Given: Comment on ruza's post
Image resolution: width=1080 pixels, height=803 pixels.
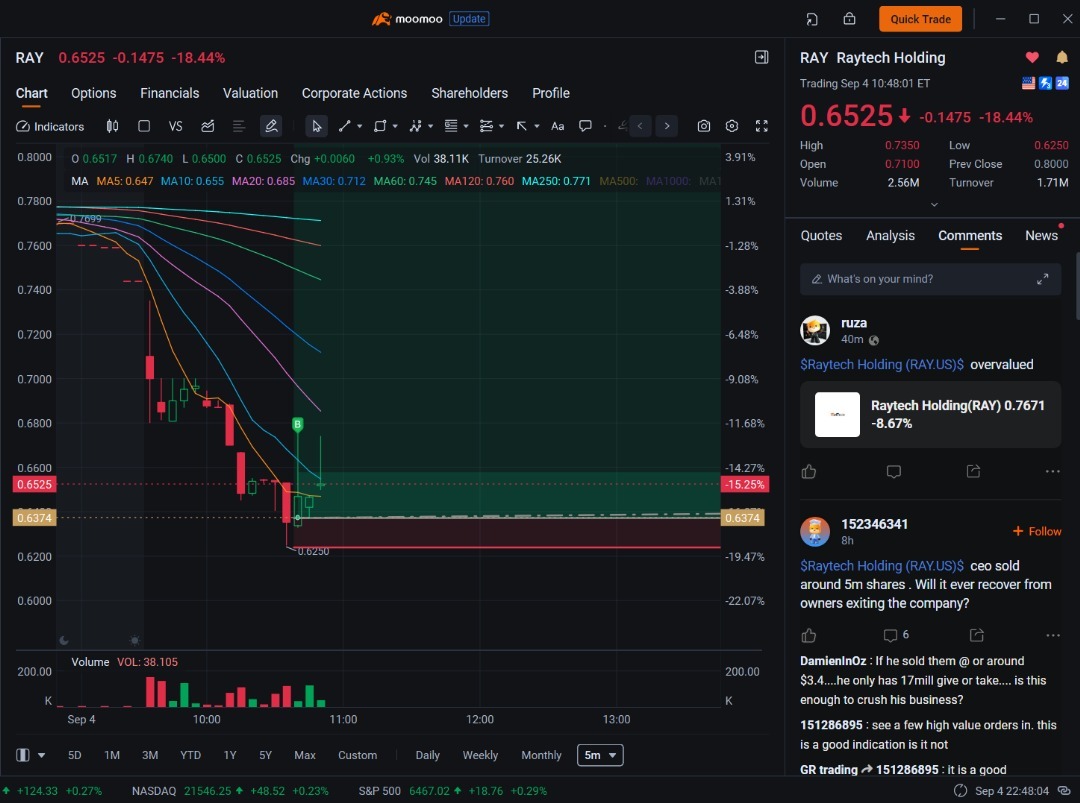Looking at the screenshot, I should pyautogui.click(x=893, y=472).
